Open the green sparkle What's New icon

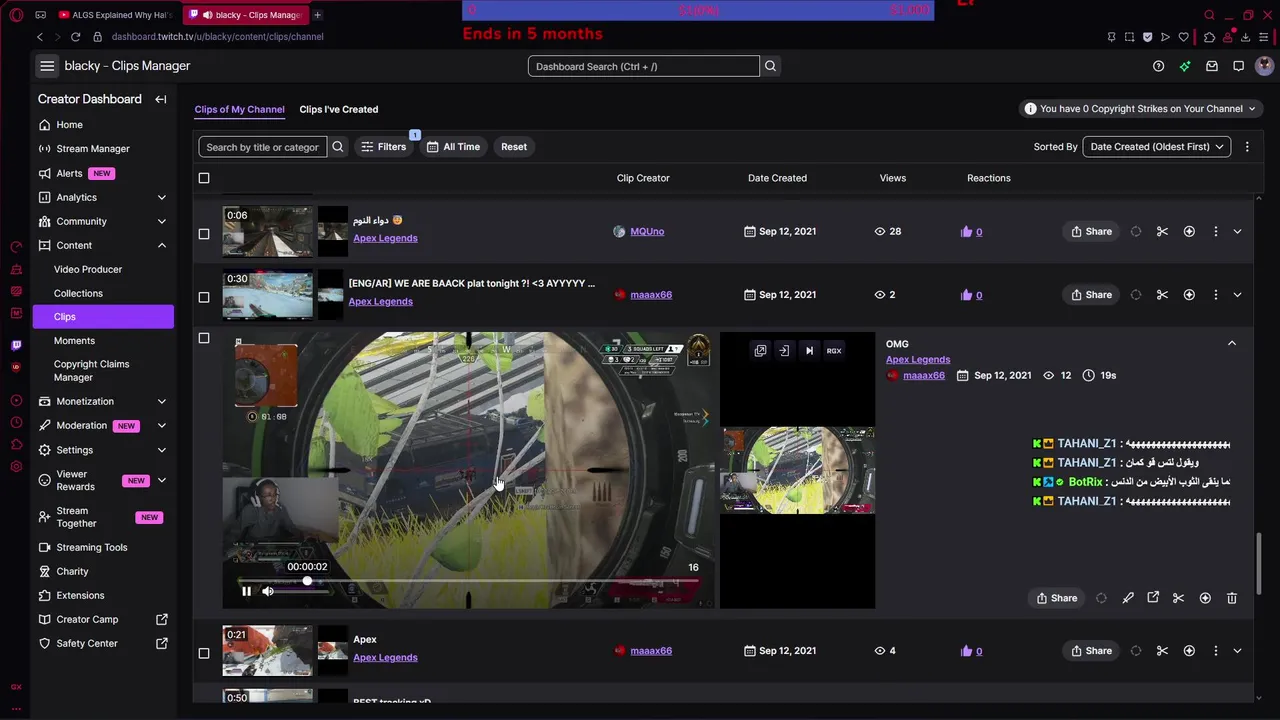coord(1185,66)
